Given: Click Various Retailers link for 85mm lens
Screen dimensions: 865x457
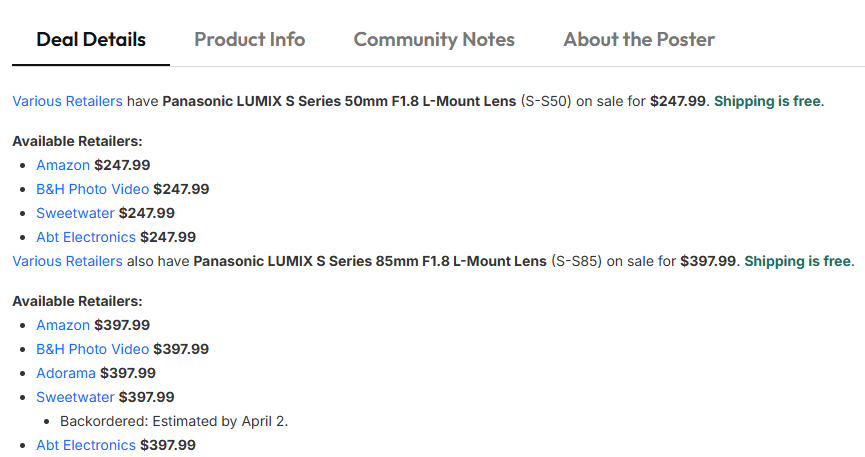Looking at the screenshot, I should (67, 261).
